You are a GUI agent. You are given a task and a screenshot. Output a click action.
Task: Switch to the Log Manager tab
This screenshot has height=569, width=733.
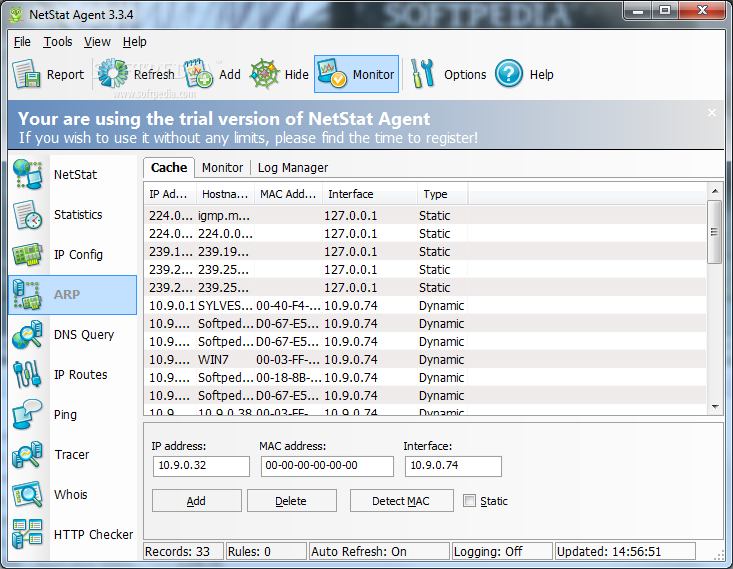click(293, 167)
